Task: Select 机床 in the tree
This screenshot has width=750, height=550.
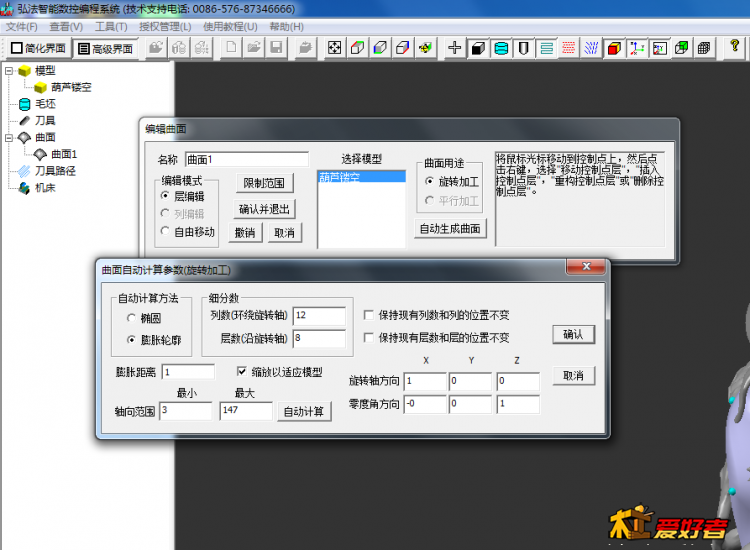Action: click(45, 187)
